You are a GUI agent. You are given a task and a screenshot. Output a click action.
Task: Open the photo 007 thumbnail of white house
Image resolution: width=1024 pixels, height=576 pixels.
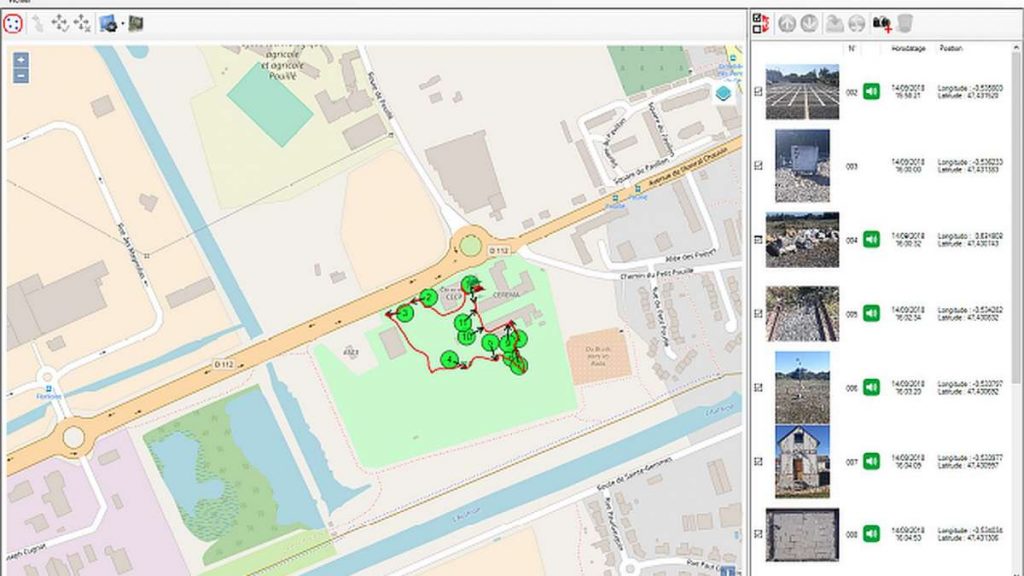coord(802,461)
